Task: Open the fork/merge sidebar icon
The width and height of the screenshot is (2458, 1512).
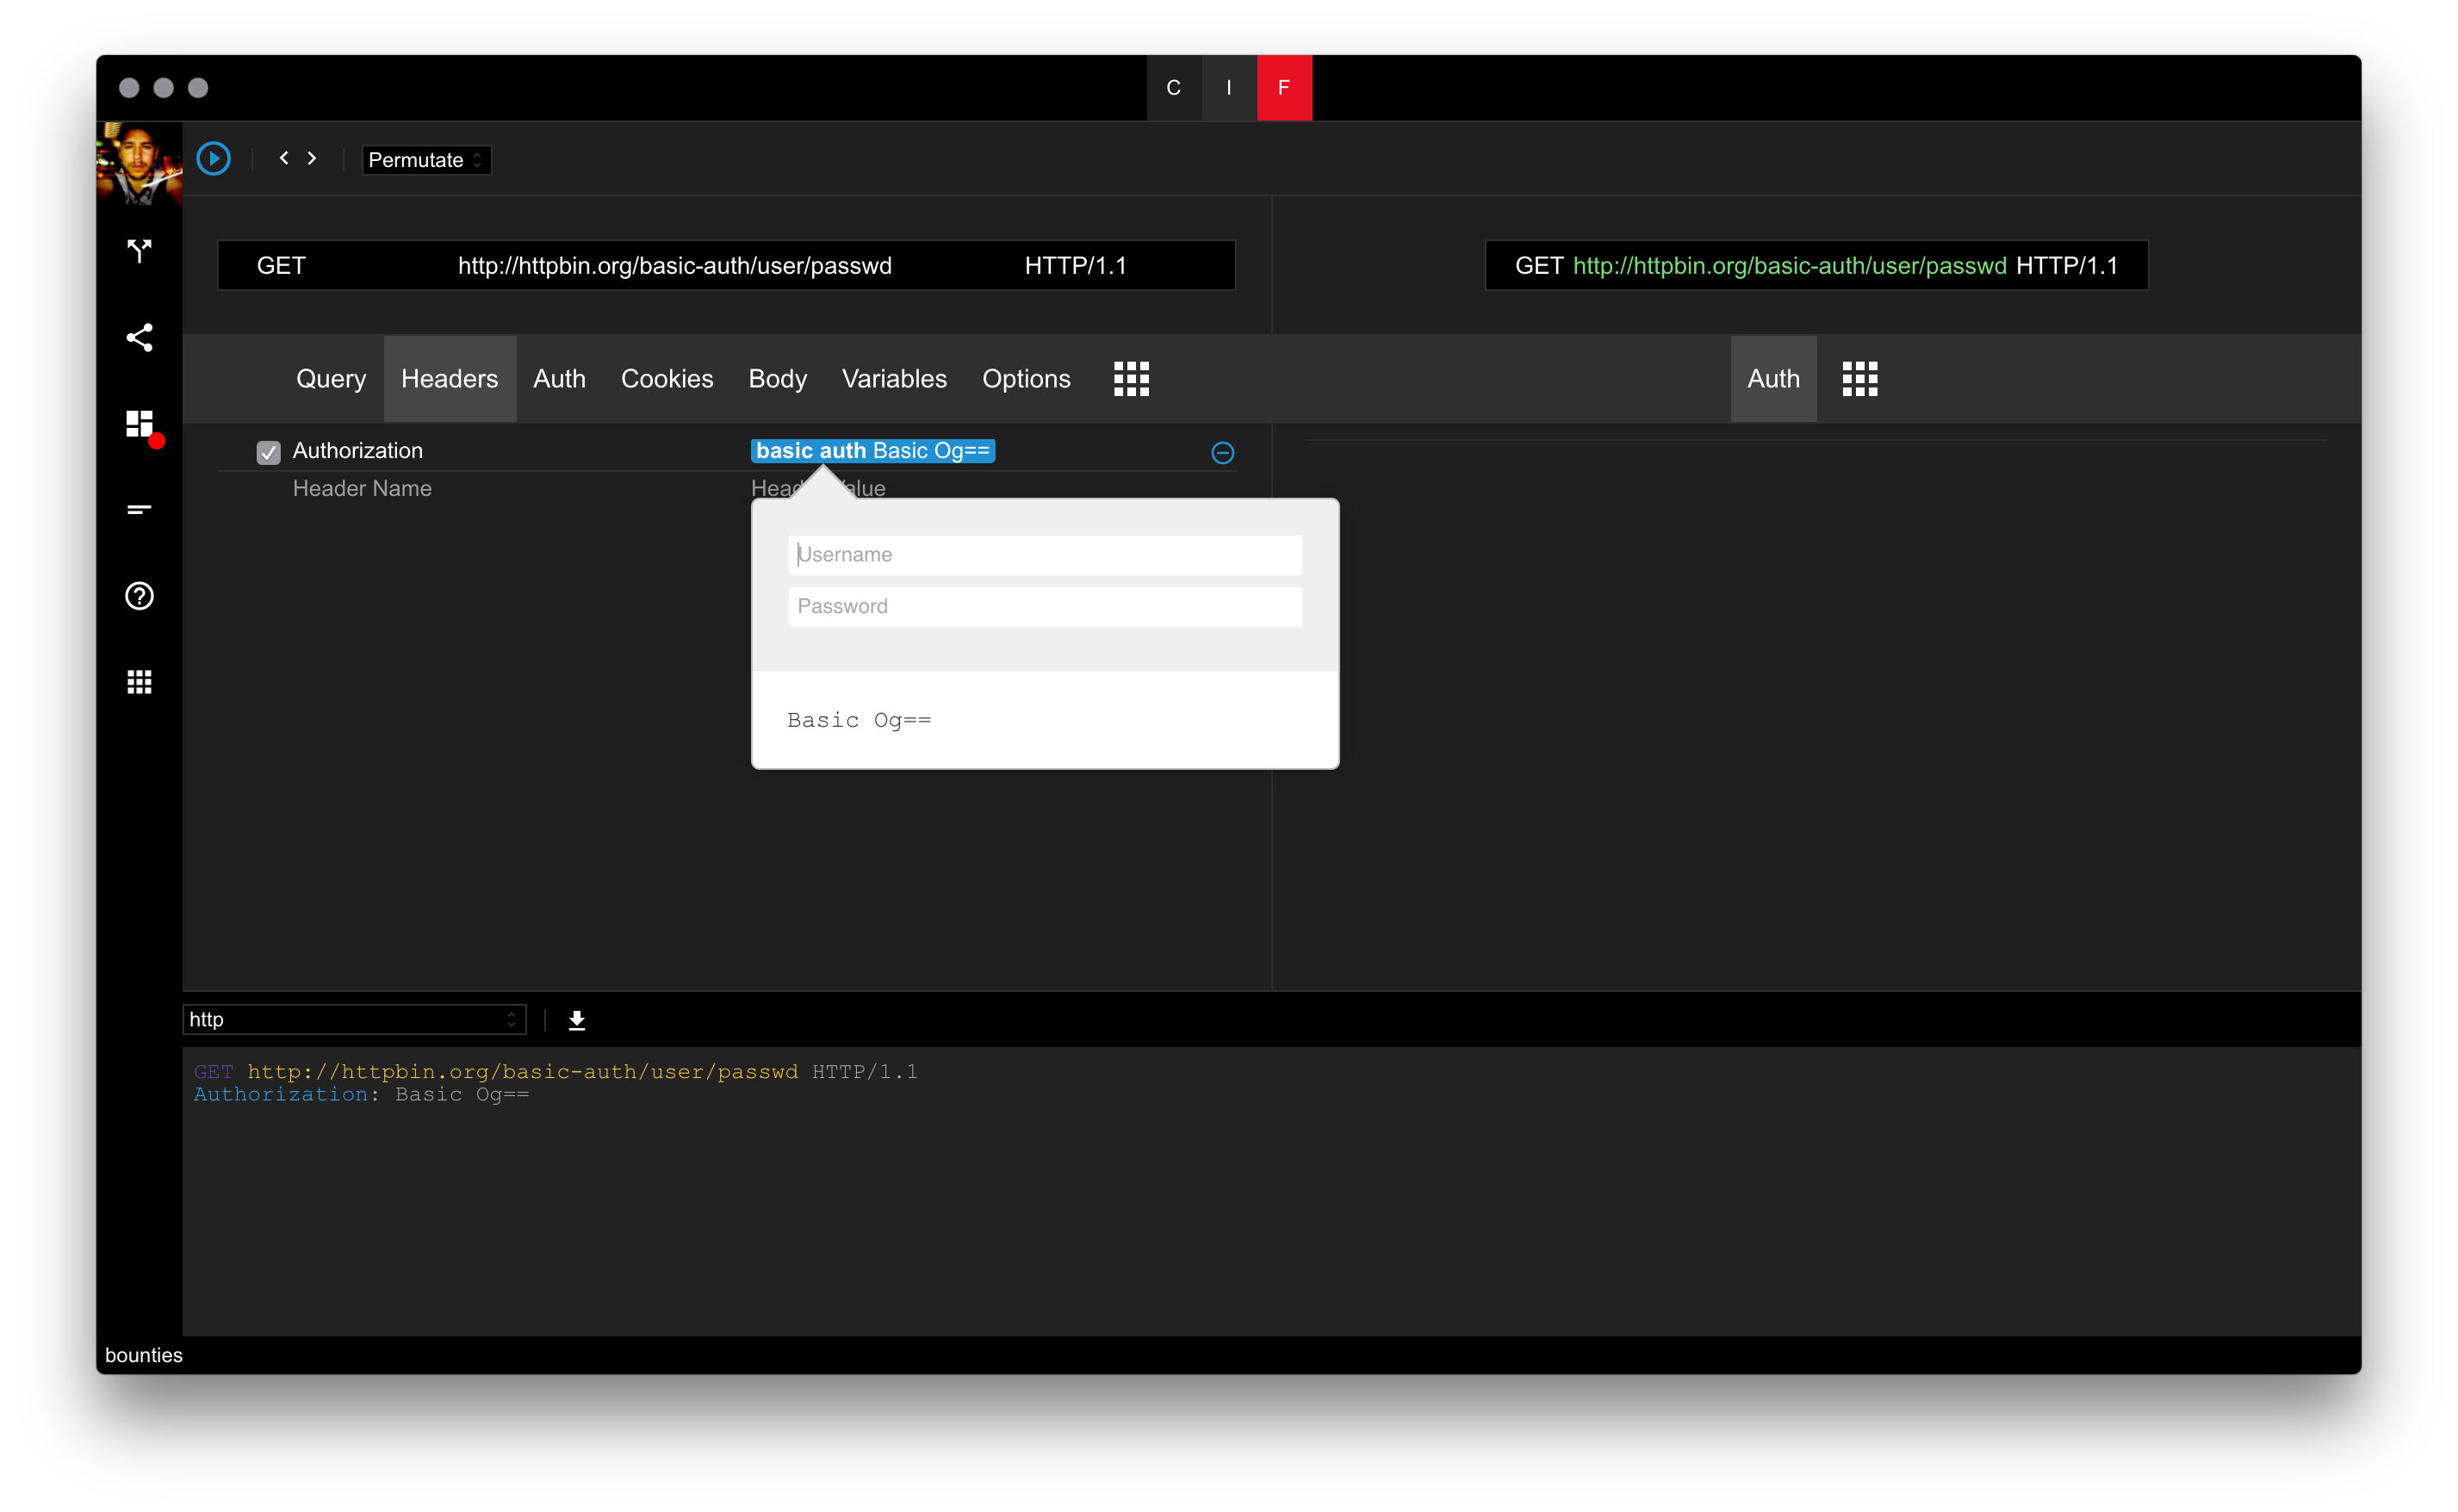Action: point(139,250)
